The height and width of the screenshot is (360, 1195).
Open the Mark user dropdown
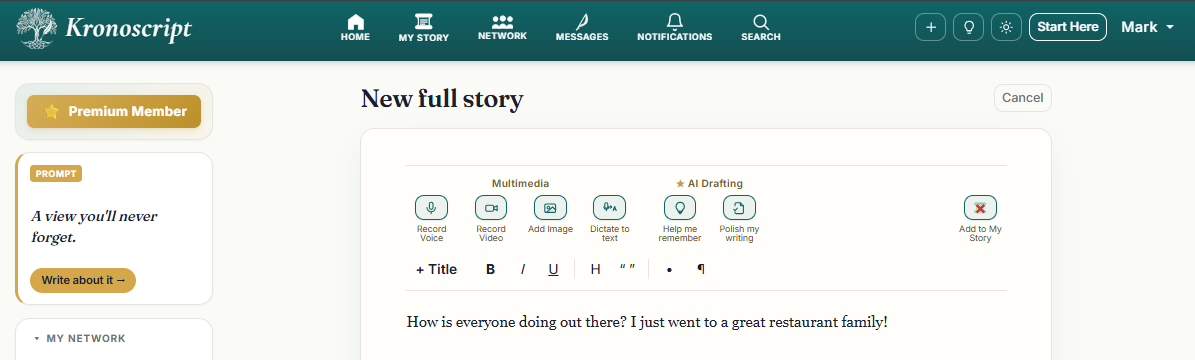pyautogui.click(x=1147, y=27)
